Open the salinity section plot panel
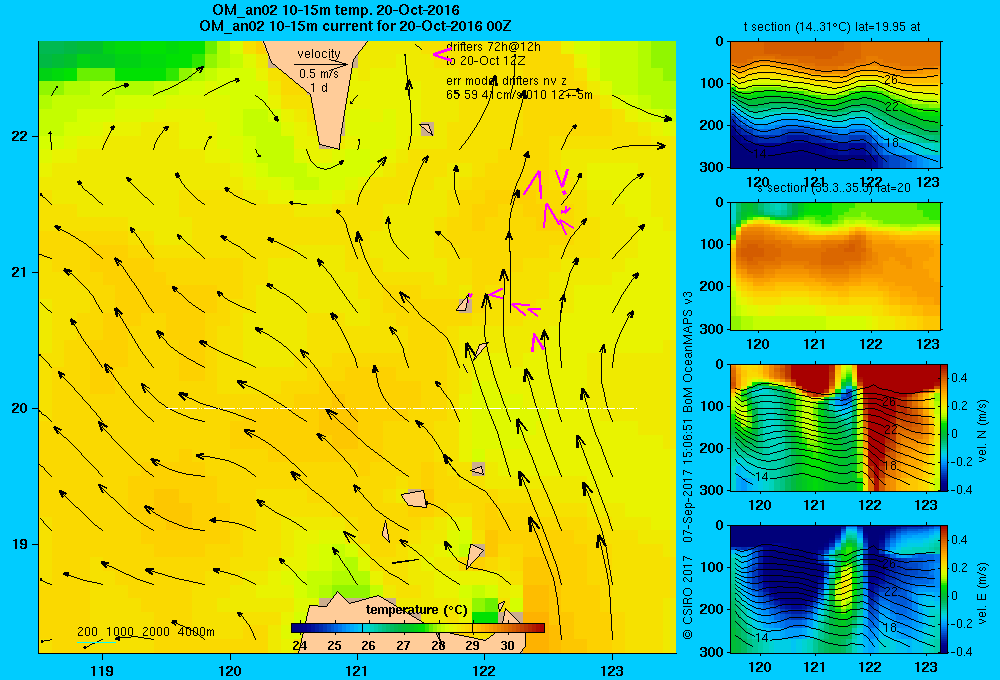The width and height of the screenshot is (1000, 680). click(x=835, y=265)
